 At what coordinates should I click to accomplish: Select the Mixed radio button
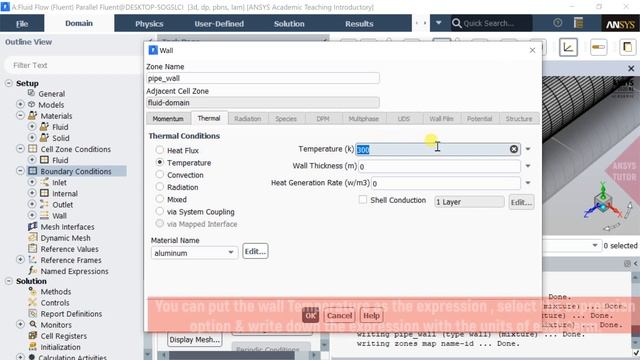(x=160, y=199)
